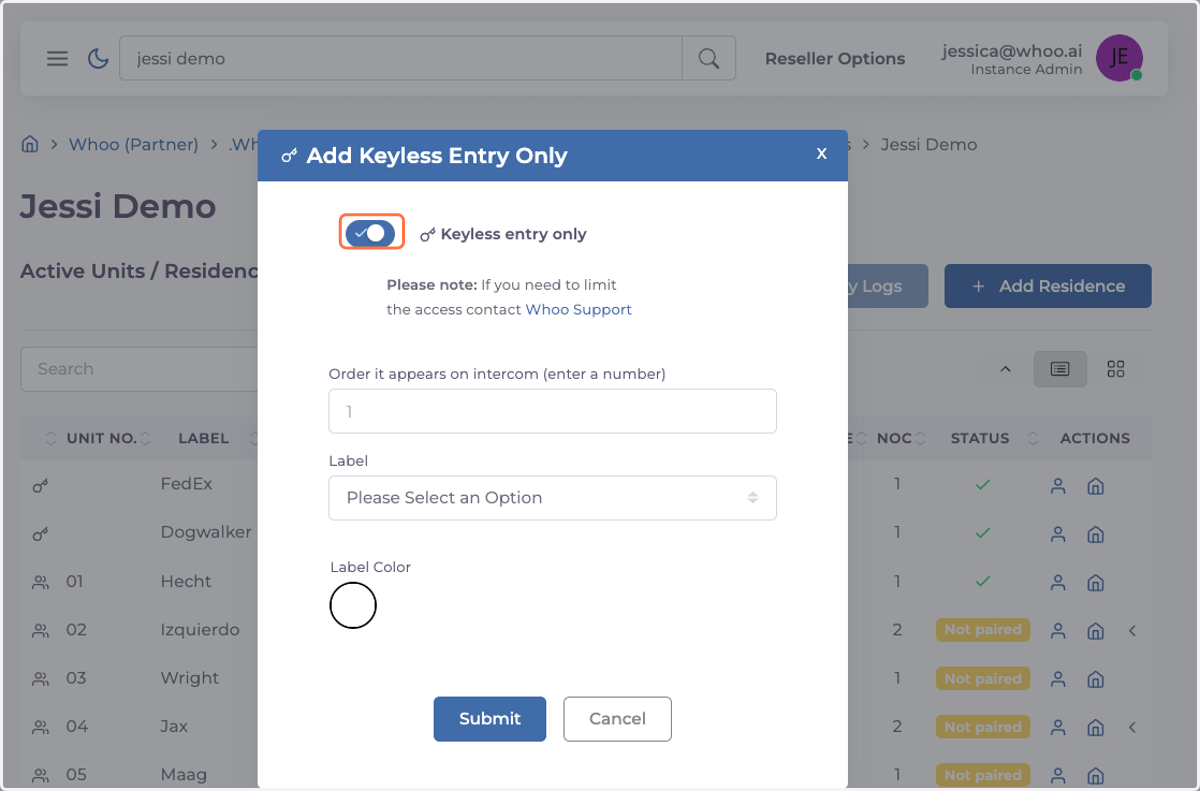Sort table by STATUS column
Viewport: 1200px width, 791px height.
pos(980,438)
